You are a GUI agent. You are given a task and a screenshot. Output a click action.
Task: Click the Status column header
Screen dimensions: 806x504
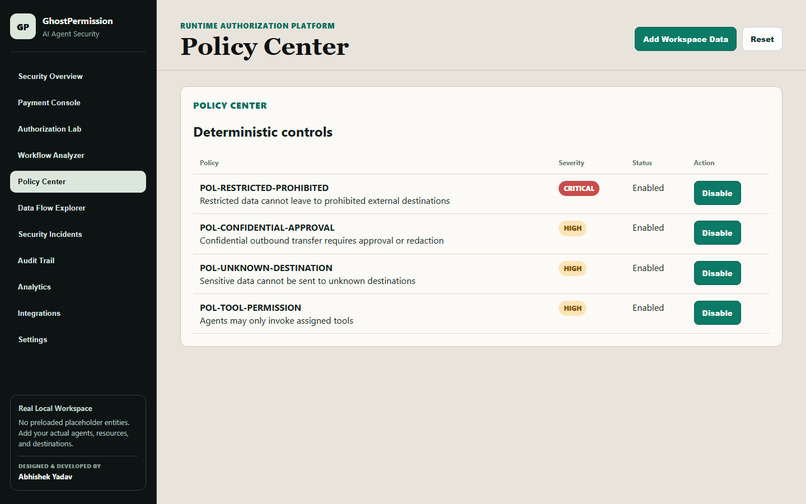(x=642, y=163)
